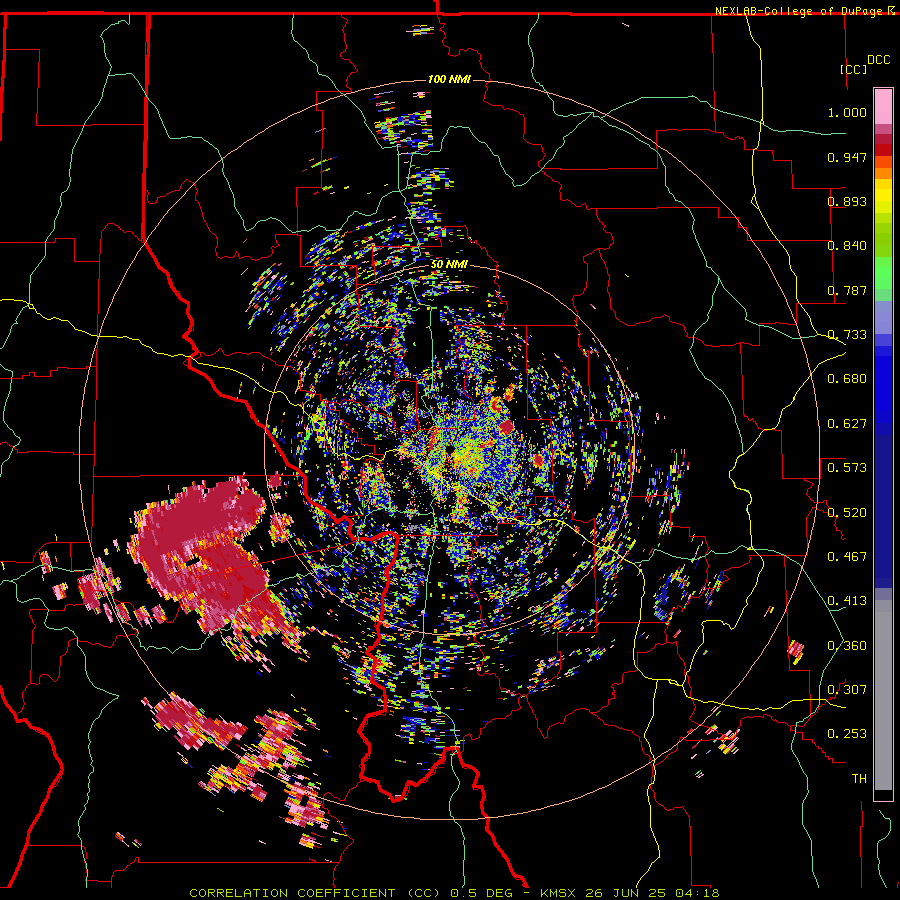Click the 0.733 scale value
The image size is (900, 900).
[x=847, y=335]
